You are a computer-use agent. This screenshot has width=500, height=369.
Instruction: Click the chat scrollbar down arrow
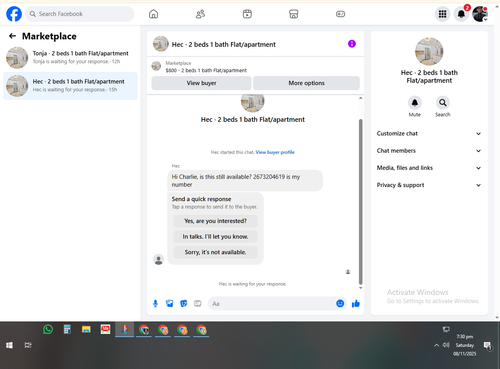[x=360, y=288]
